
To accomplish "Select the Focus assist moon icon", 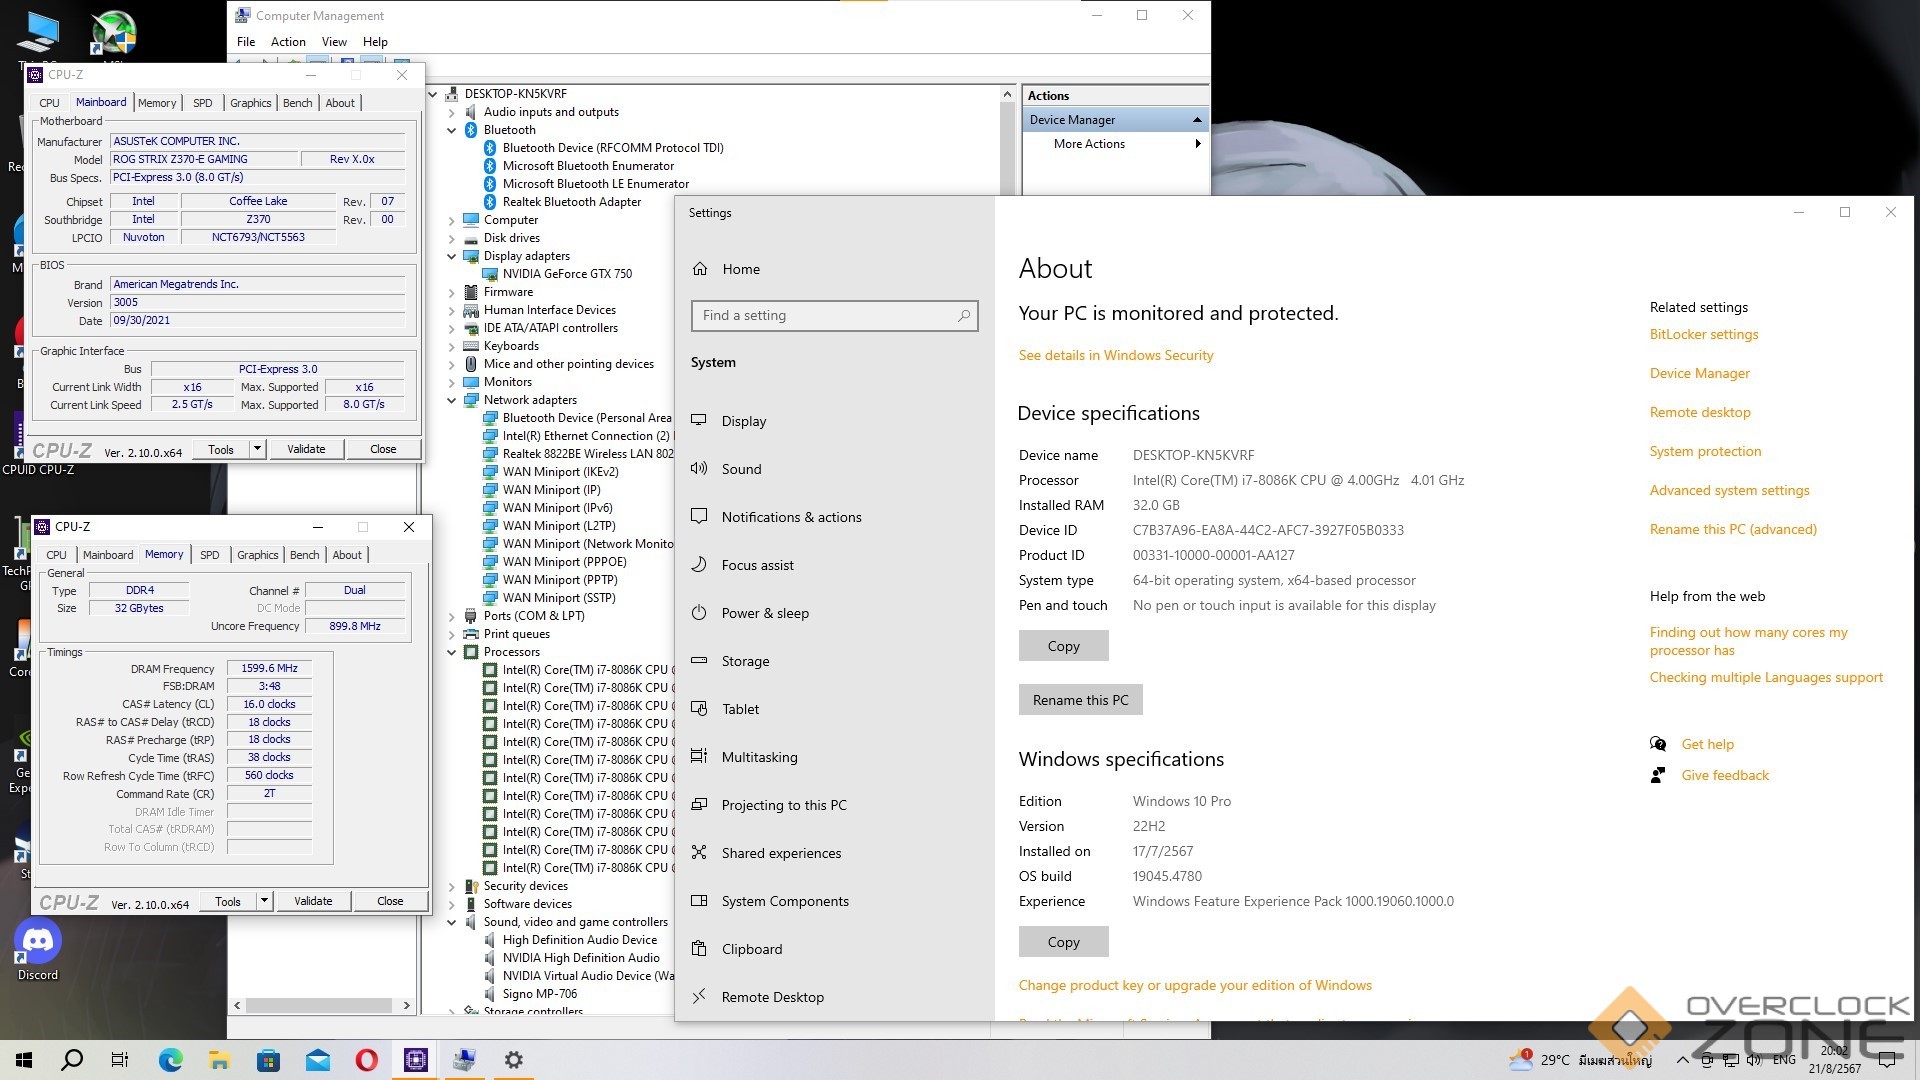I will point(699,565).
